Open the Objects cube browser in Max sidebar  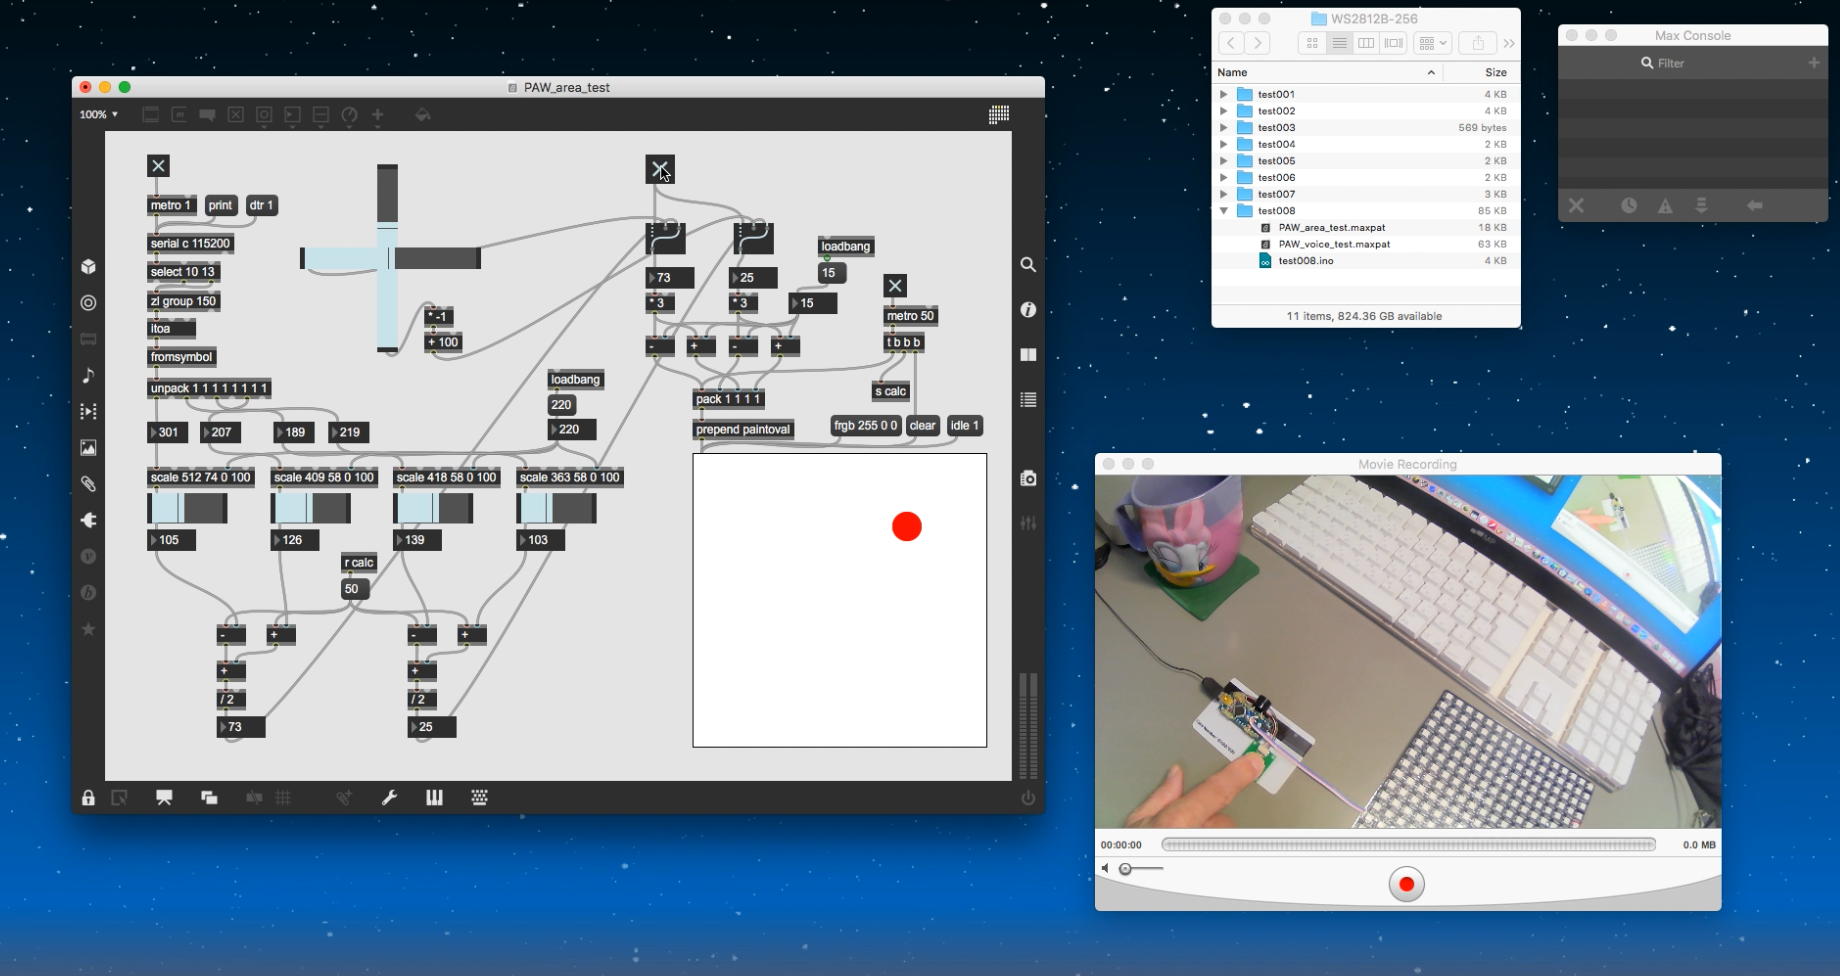[88, 266]
